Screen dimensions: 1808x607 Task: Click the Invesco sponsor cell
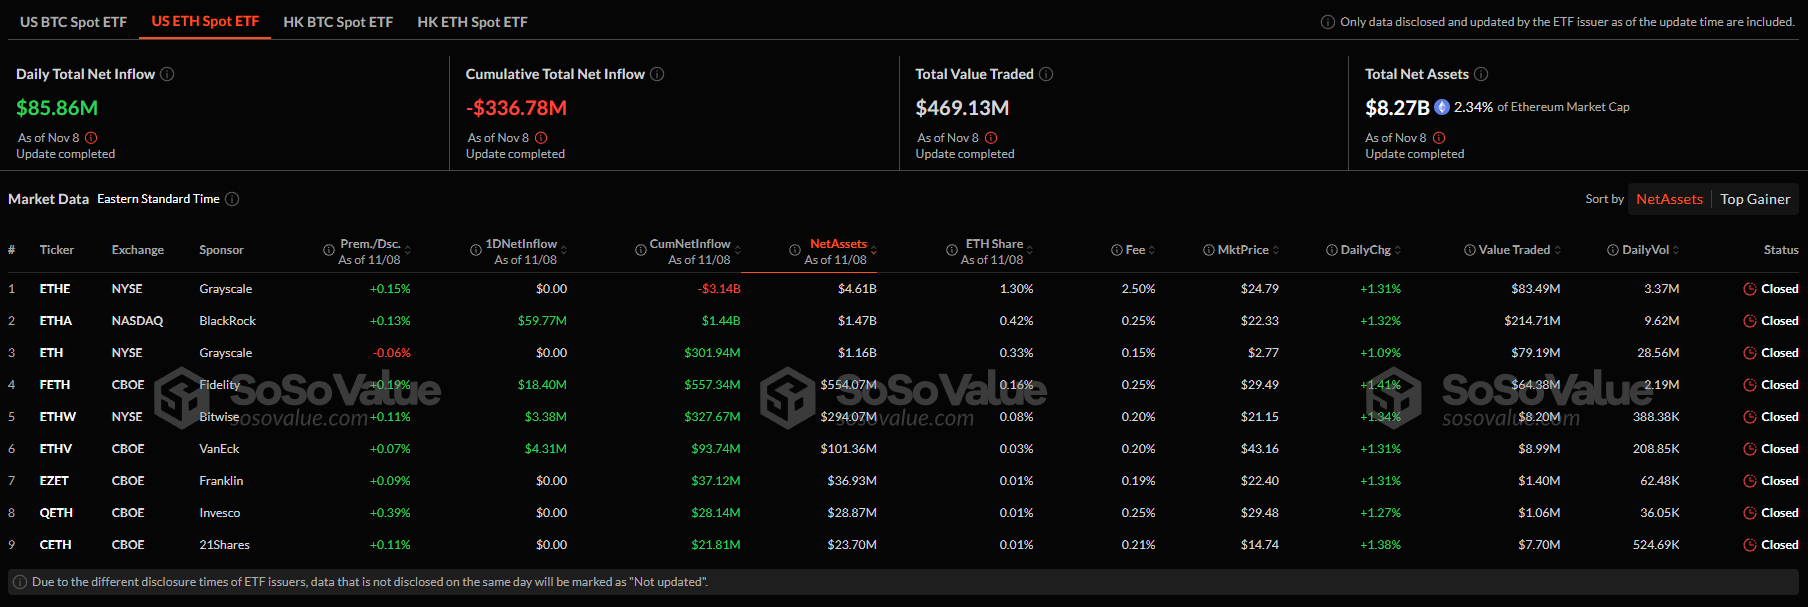(220, 513)
